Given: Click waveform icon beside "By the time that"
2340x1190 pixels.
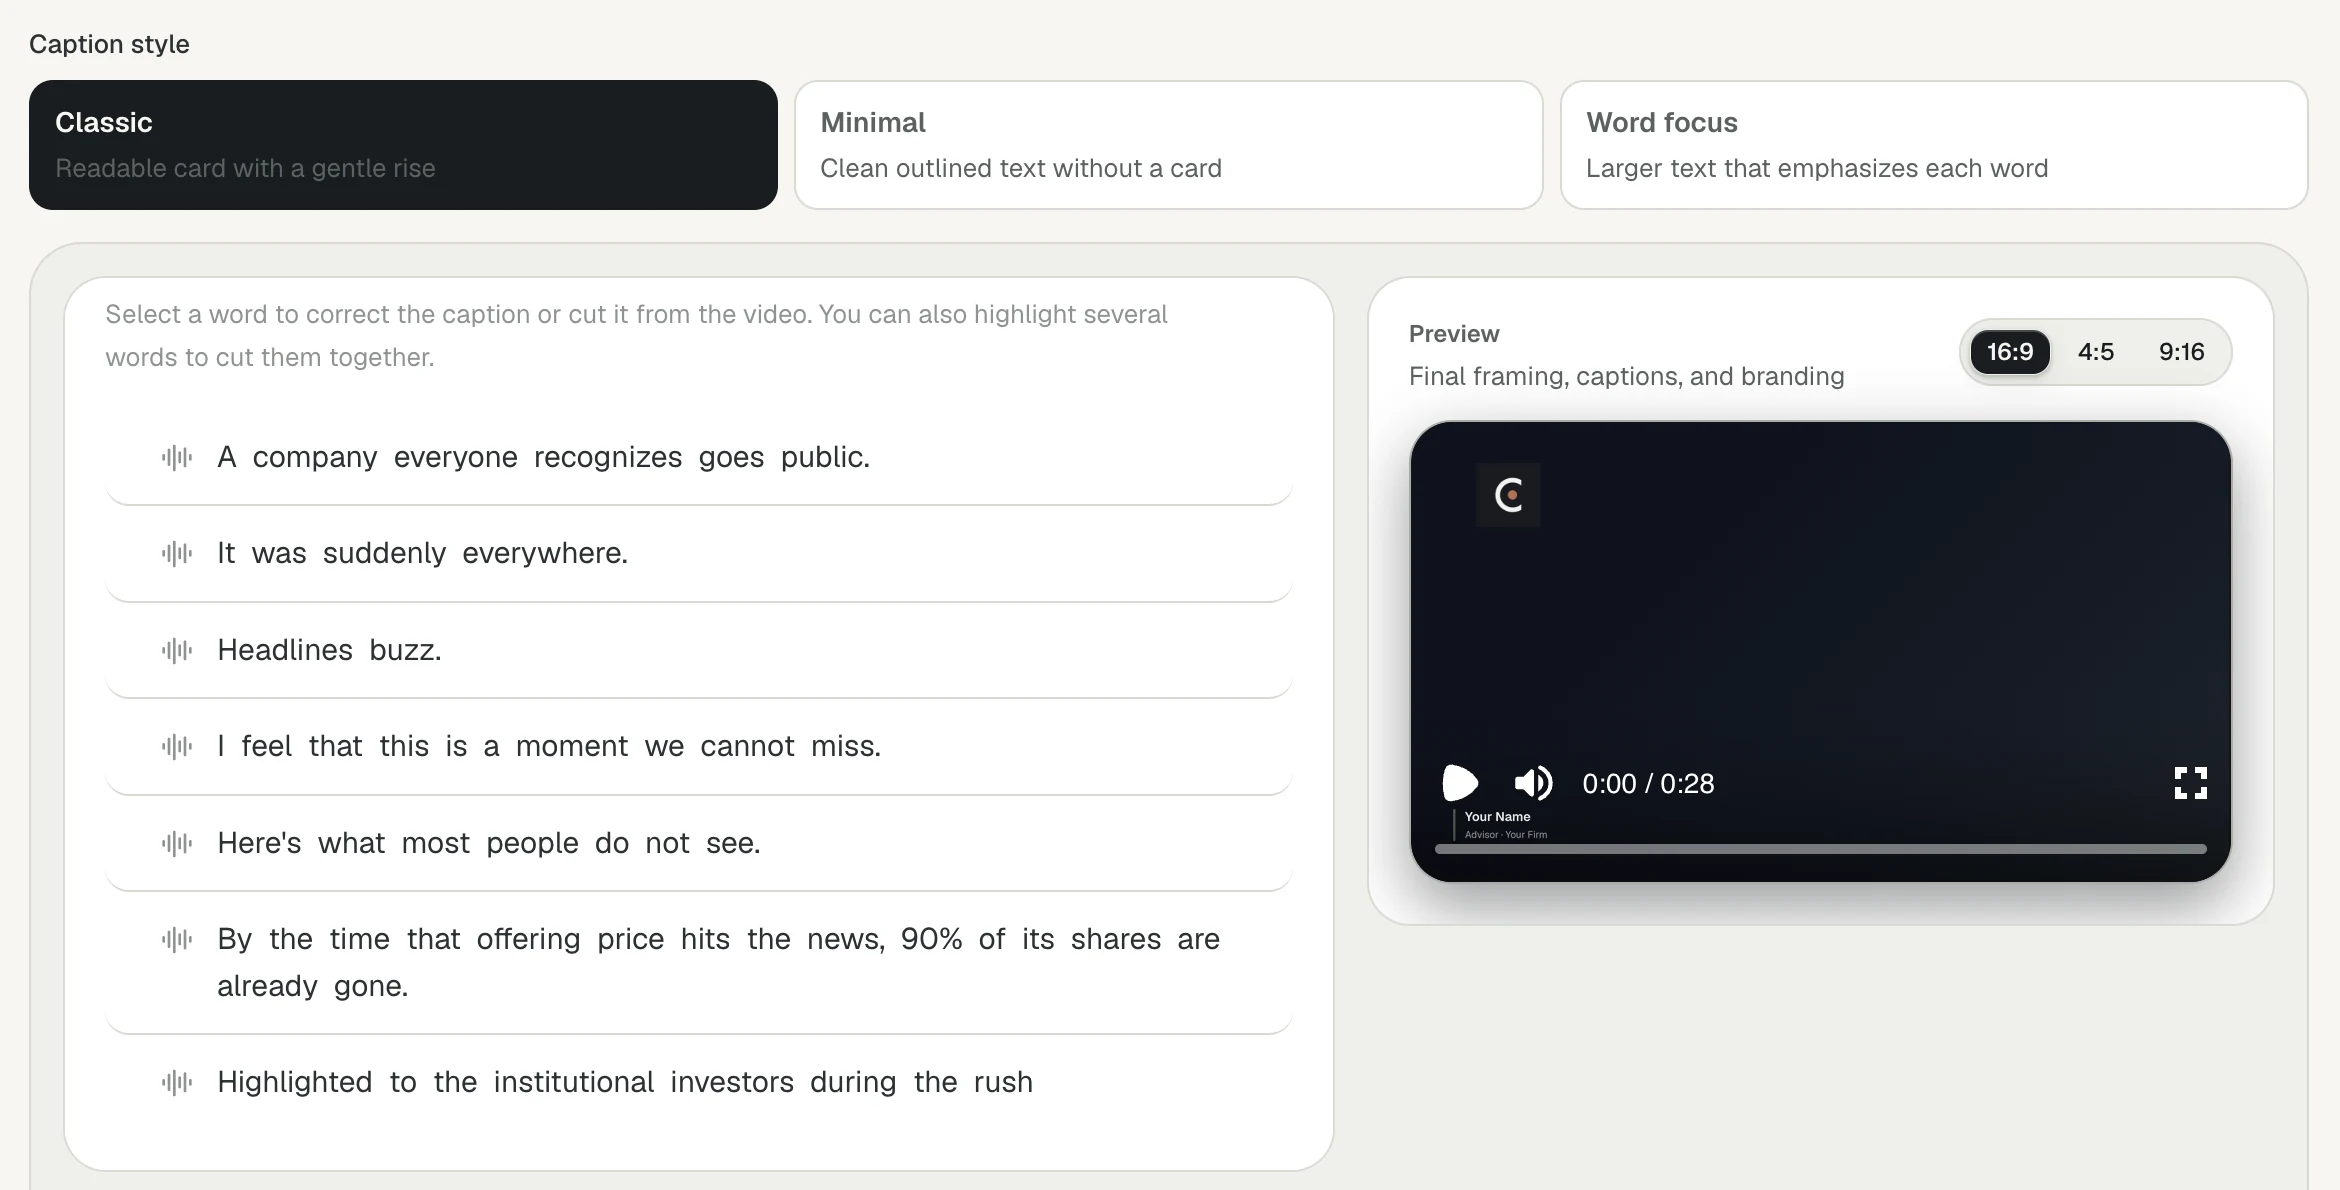Looking at the screenshot, I should [x=177, y=939].
